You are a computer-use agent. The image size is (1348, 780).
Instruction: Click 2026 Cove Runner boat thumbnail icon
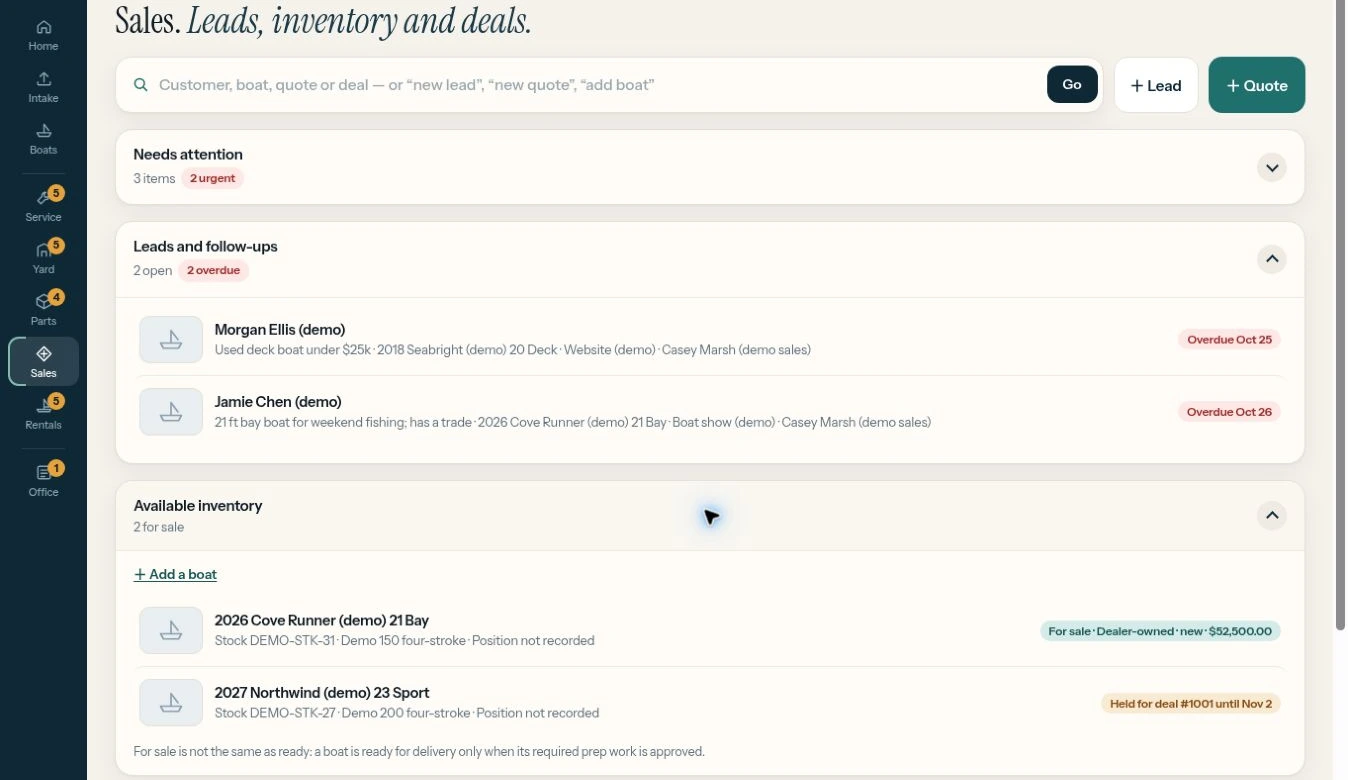click(x=171, y=630)
